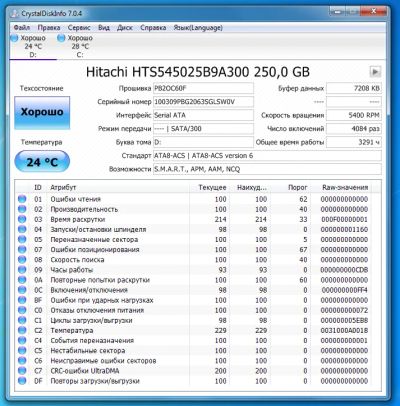Image resolution: width=400 pixels, height=406 pixels.
Task: Open the Диск menu
Action: [125, 28]
